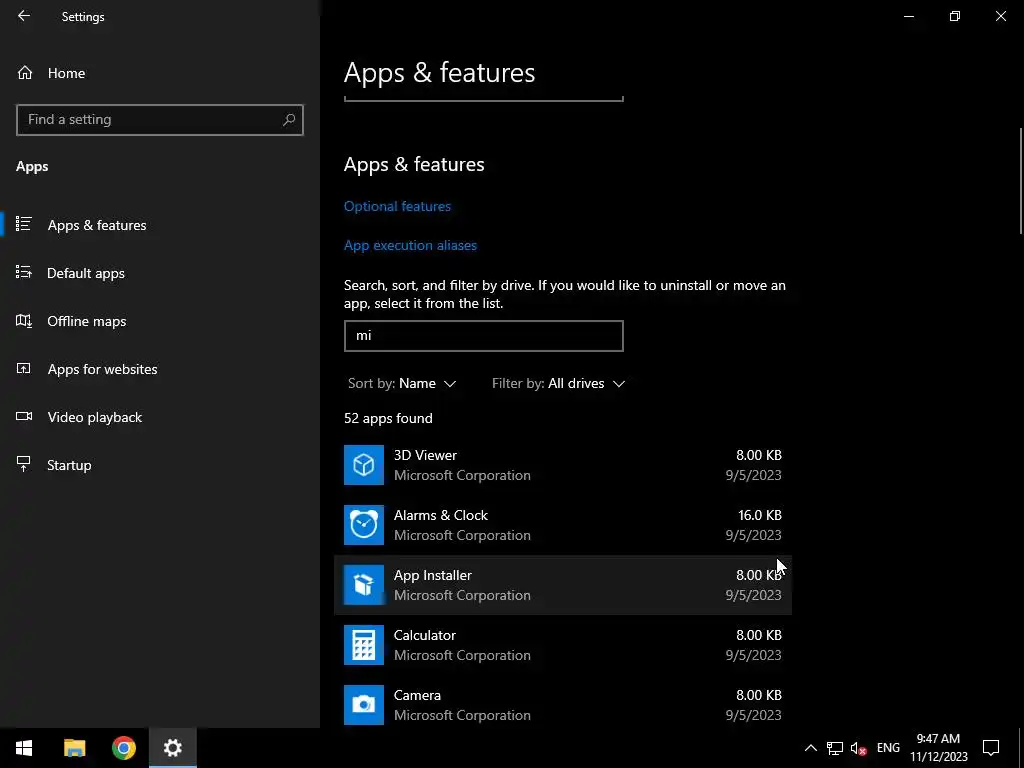Screen dimensions: 1024x768
Task: Click the app list search box containing "mi"
Action: 483,336
